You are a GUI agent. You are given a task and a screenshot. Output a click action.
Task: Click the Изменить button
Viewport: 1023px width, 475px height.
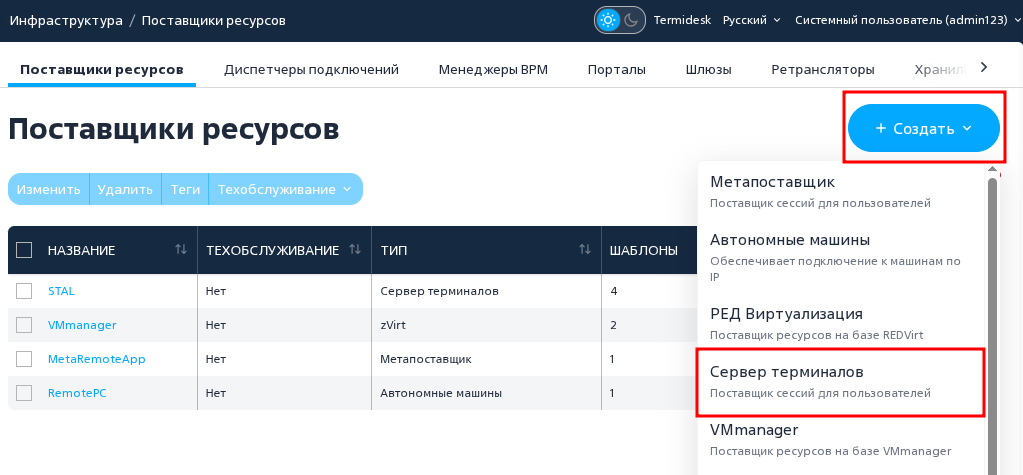point(48,189)
